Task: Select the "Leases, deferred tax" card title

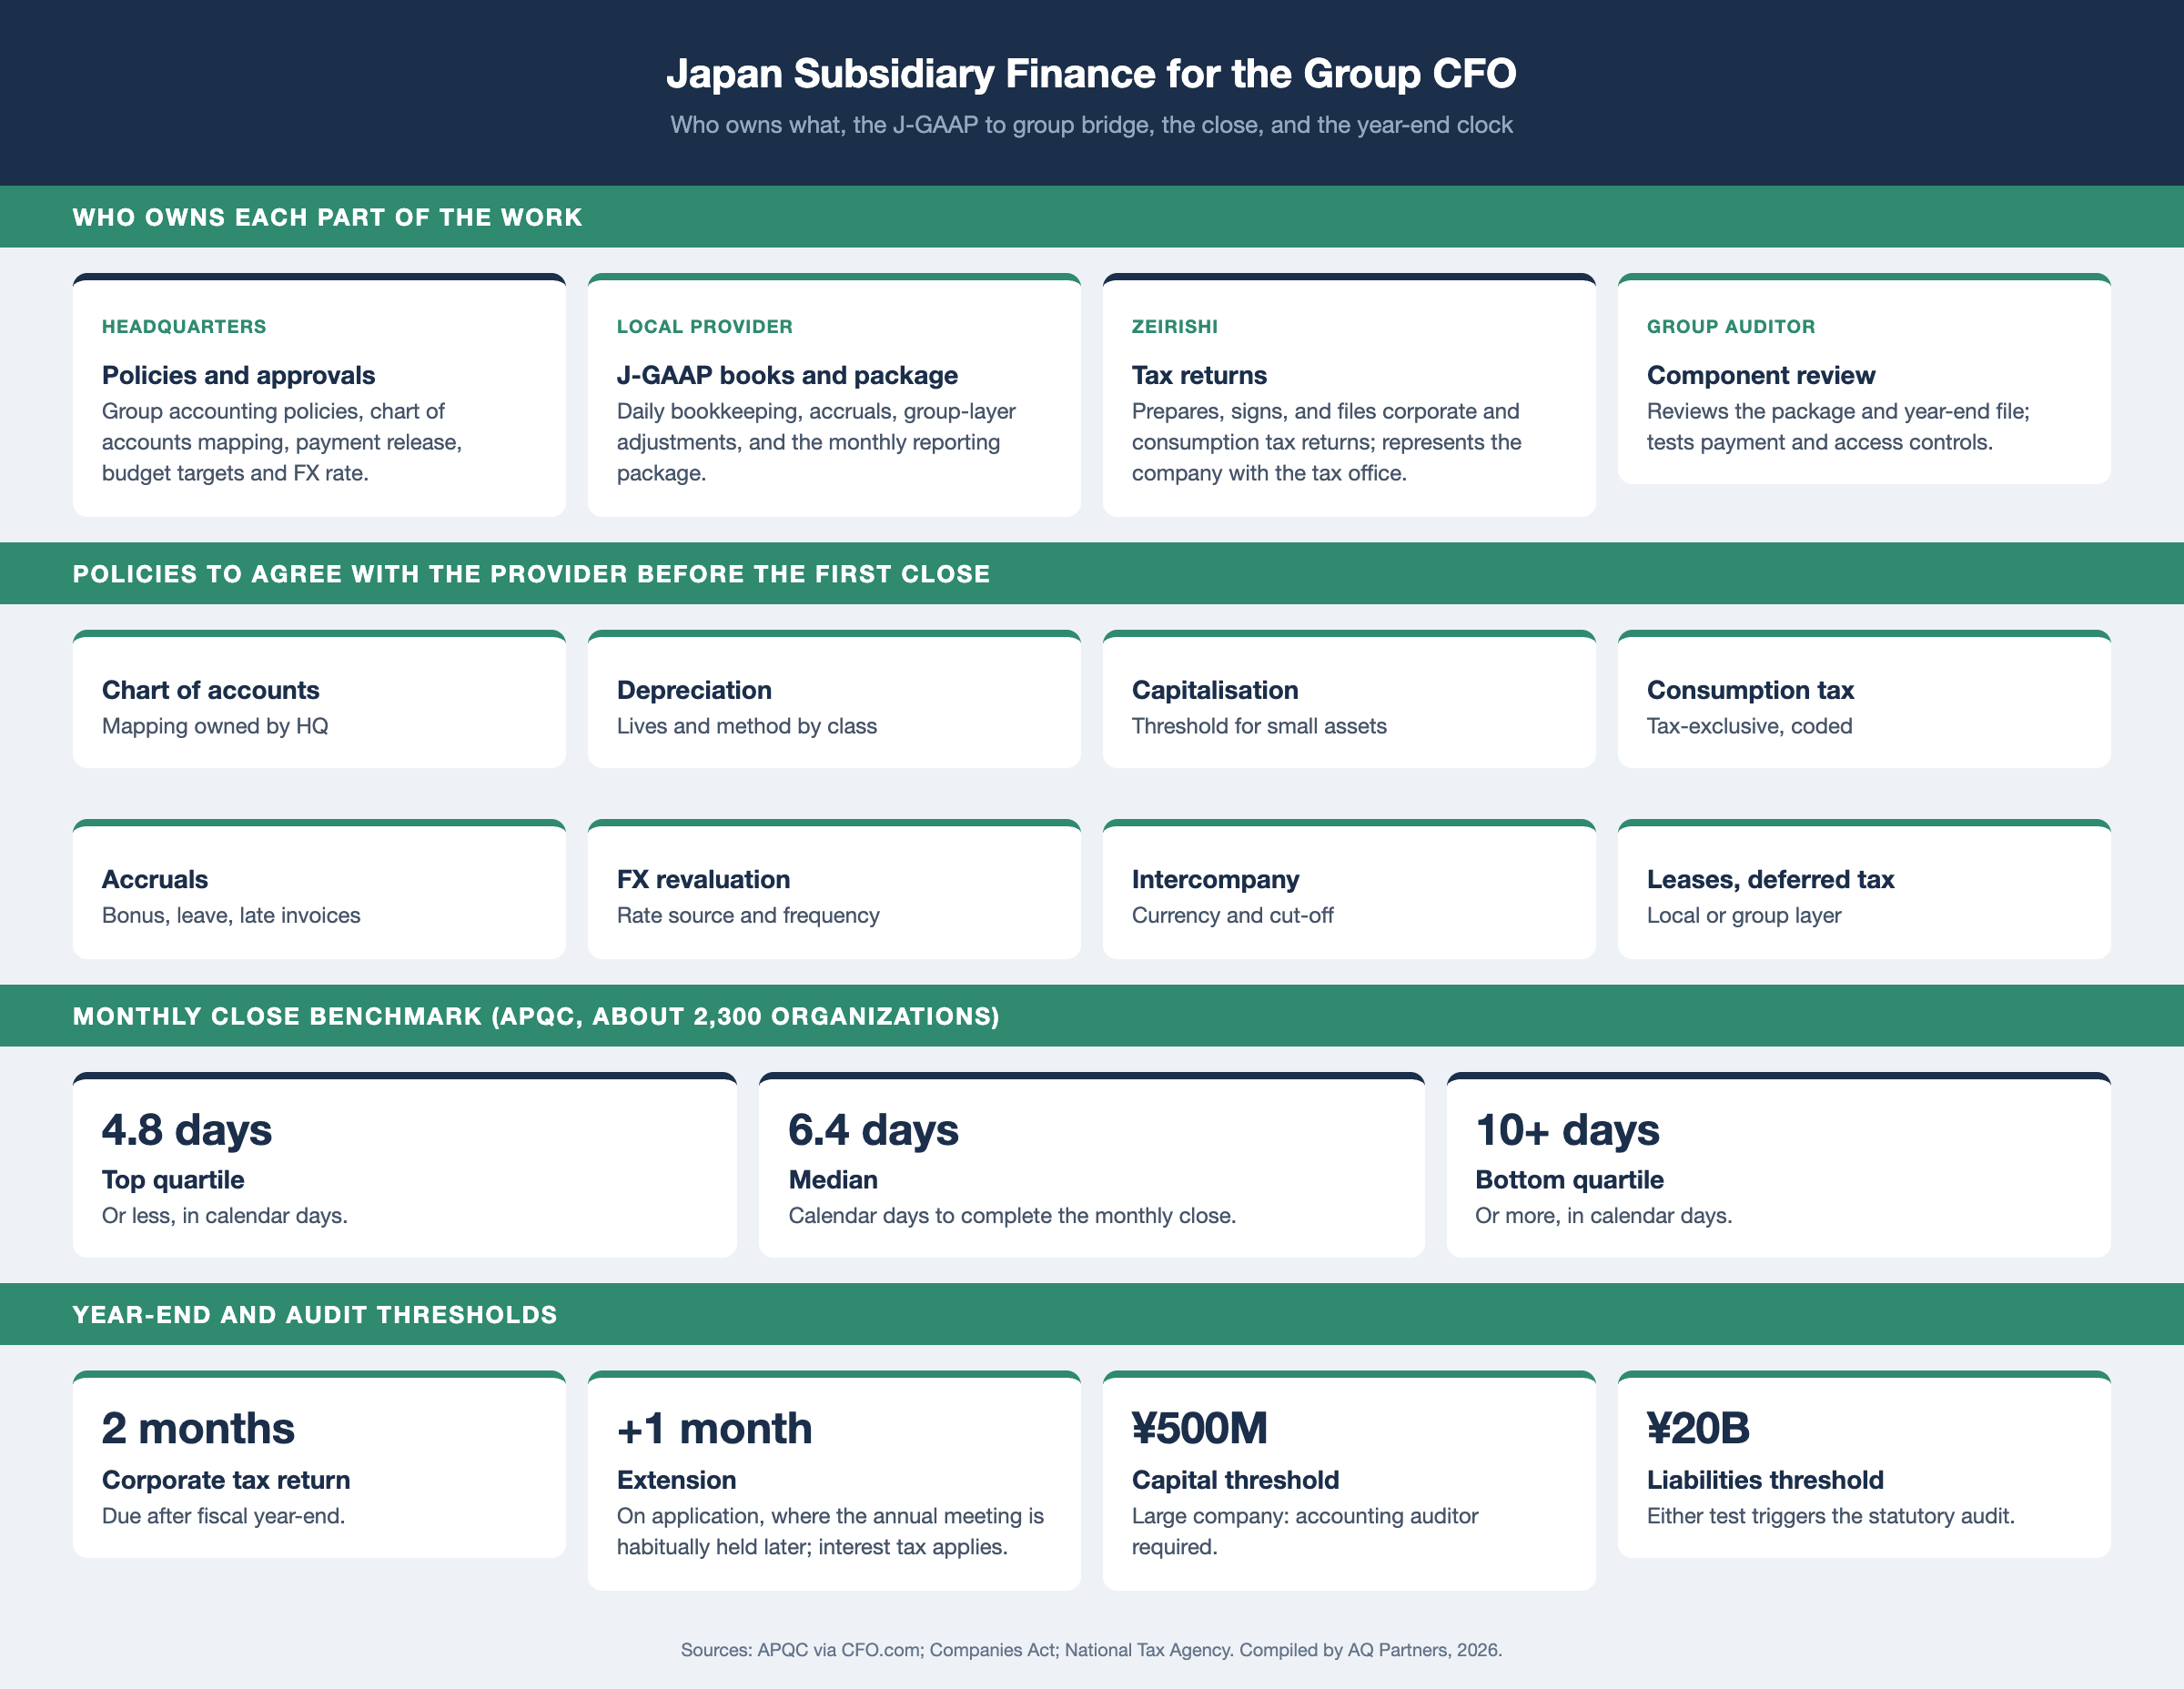Action: point(1770,879)
